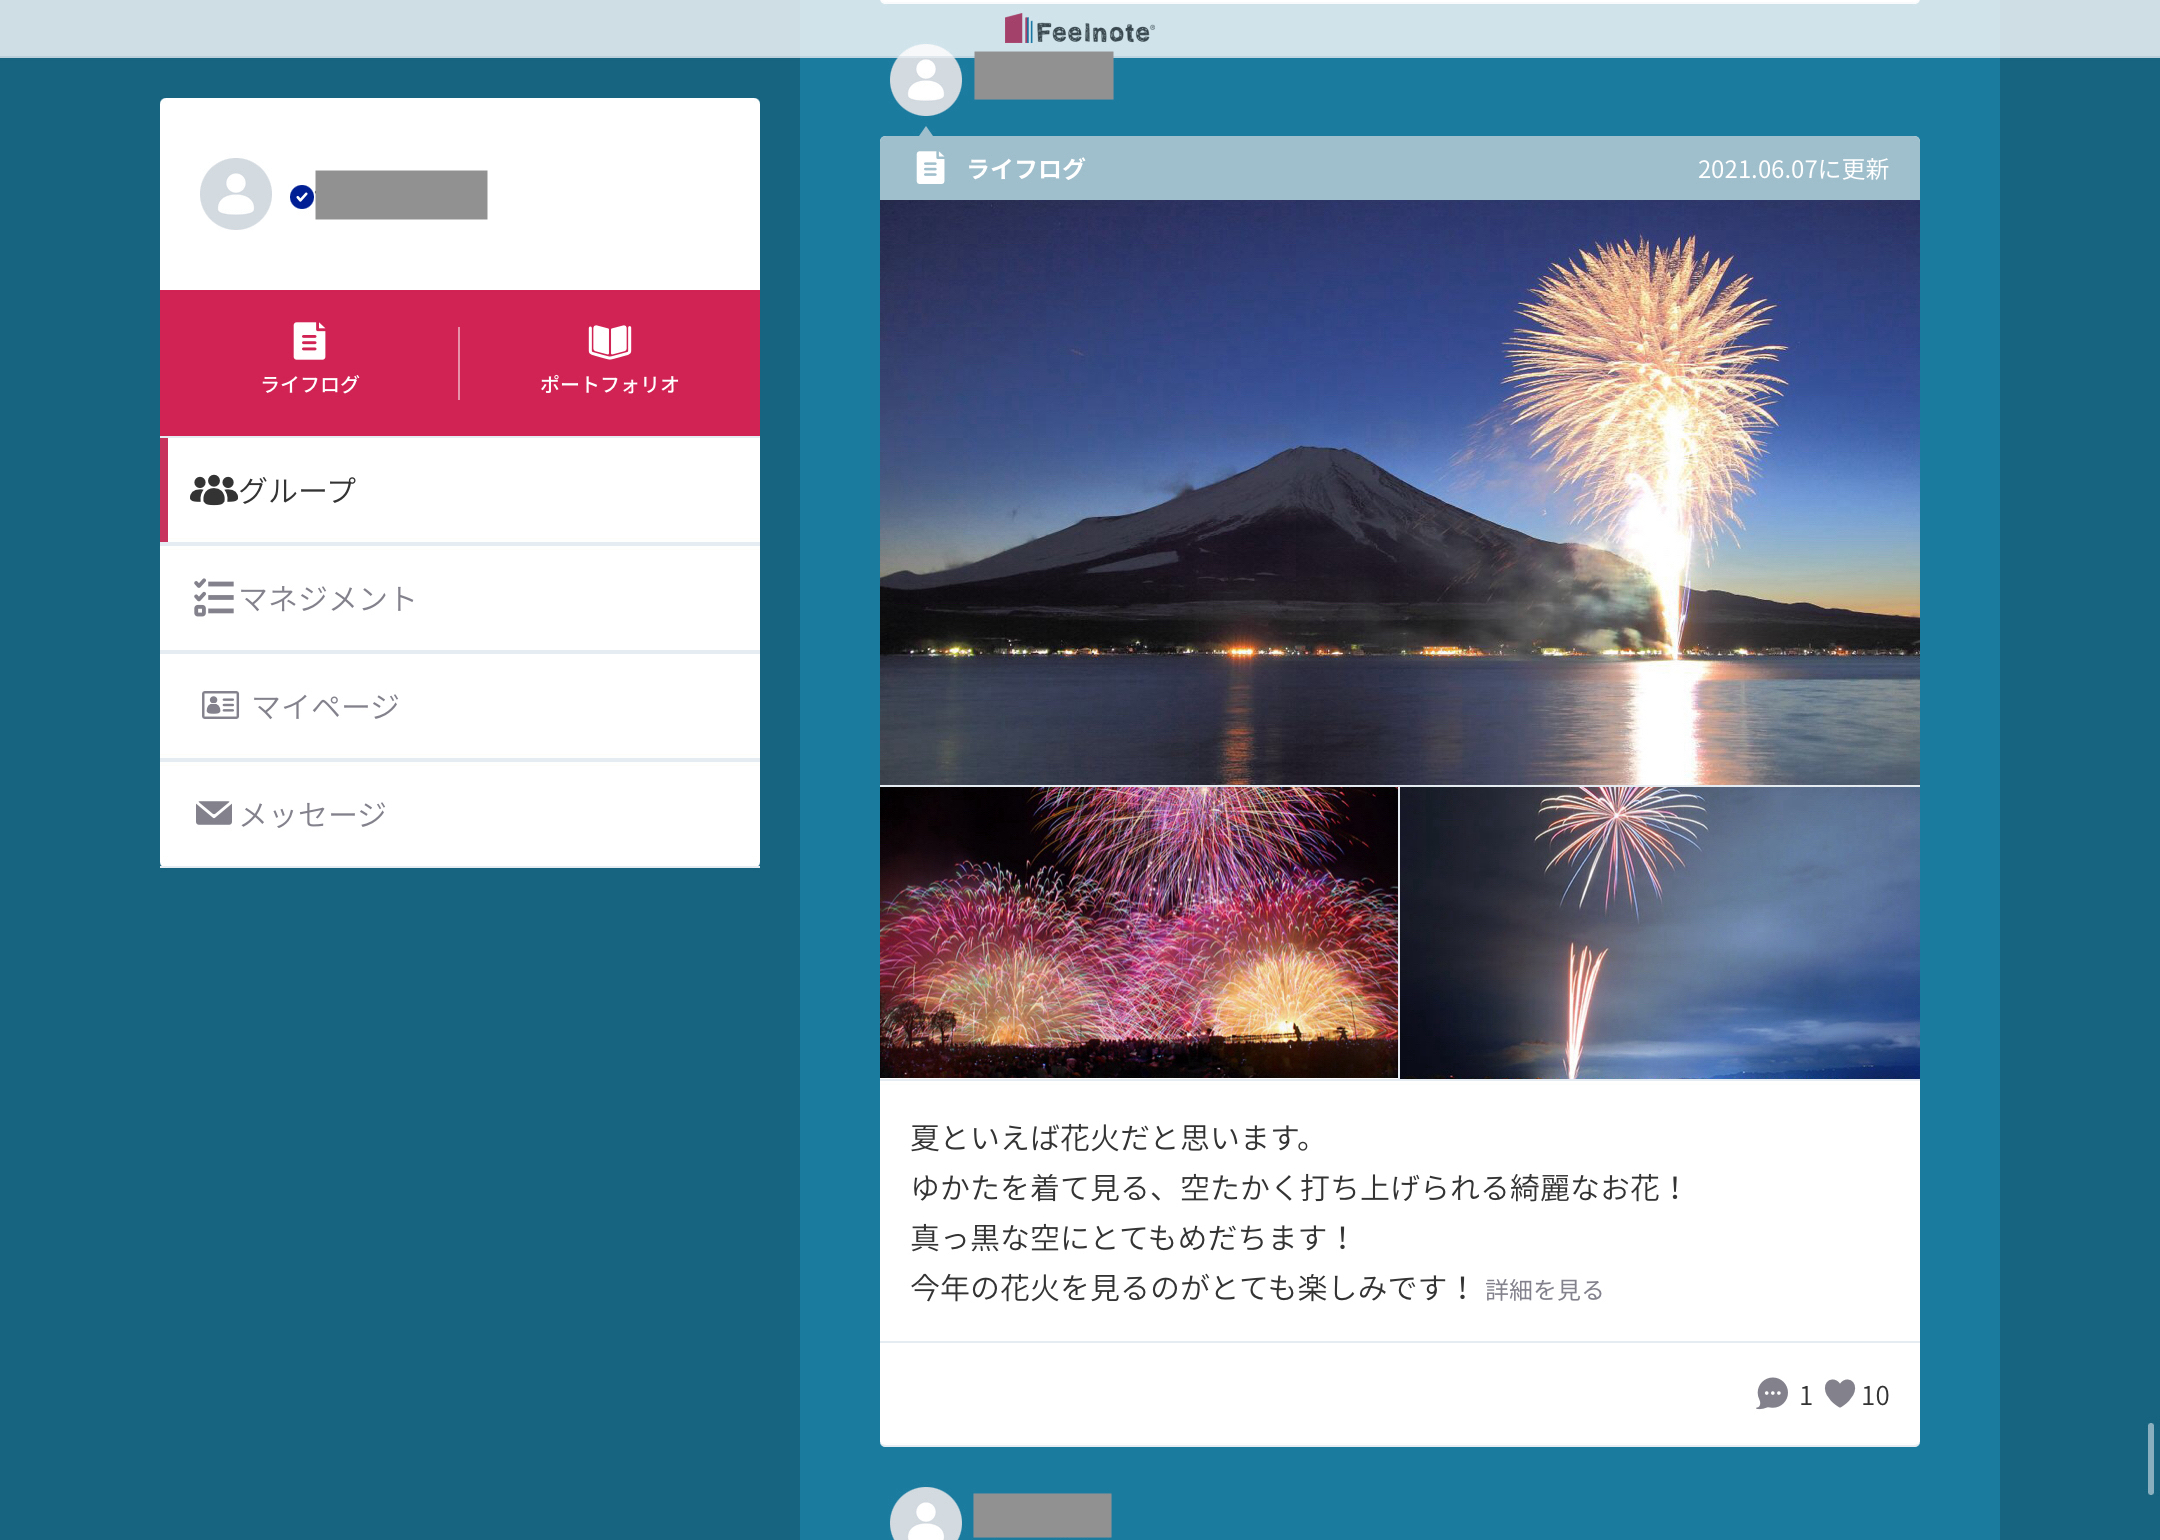Click the ID card icon beside マイページ
Image resolution: width=2160 pixels, height=1540 pixels.
pyautogui.click(x=220, y=705)
